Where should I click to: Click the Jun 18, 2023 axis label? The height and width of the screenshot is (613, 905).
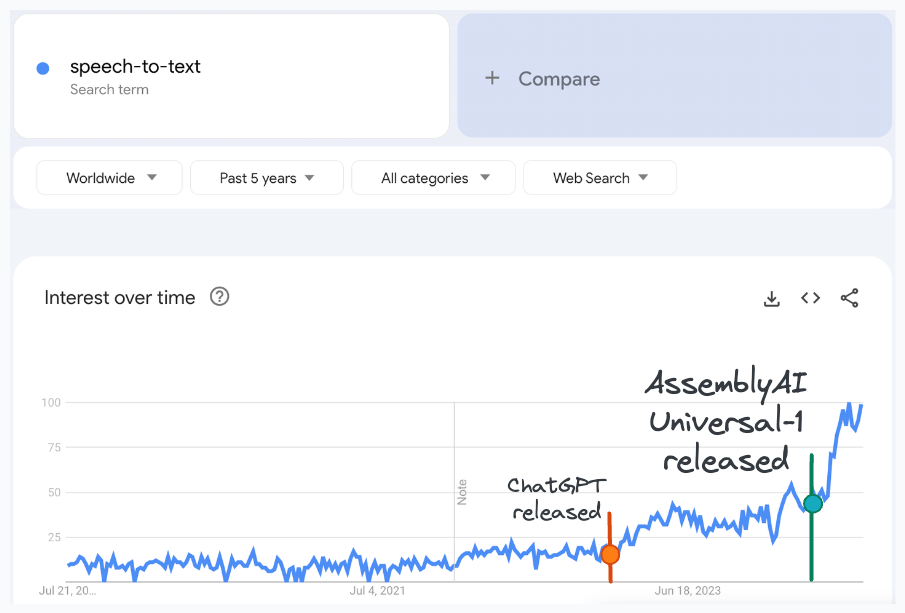click(687, 591)
